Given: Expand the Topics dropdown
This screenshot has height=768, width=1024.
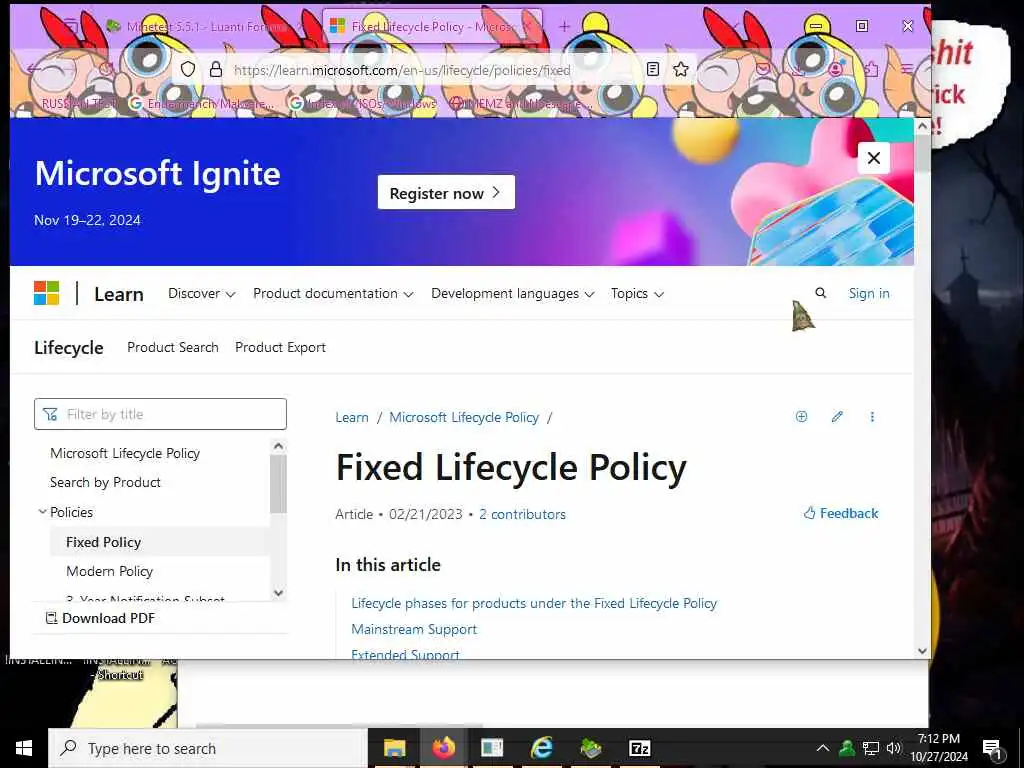Looking at the screenshot, I should 637,293.
